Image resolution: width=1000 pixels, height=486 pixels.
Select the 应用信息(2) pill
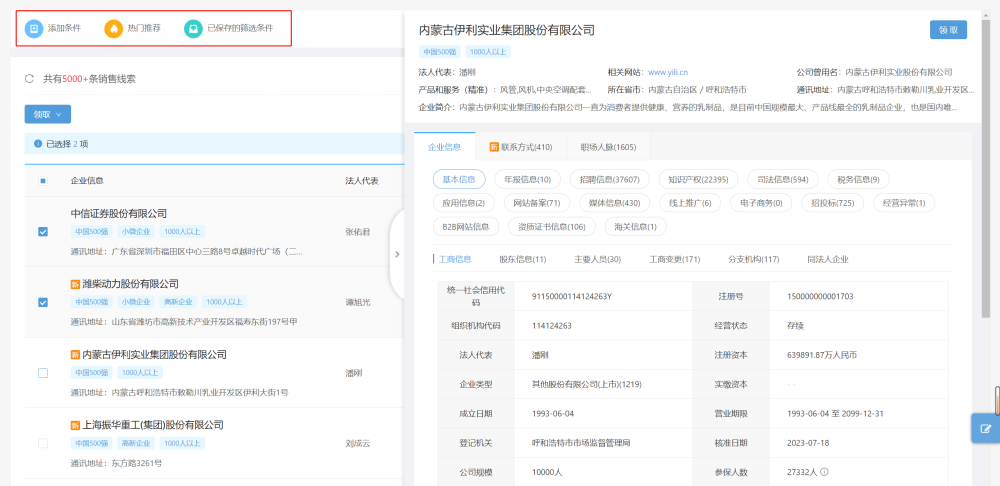[464, 203]
